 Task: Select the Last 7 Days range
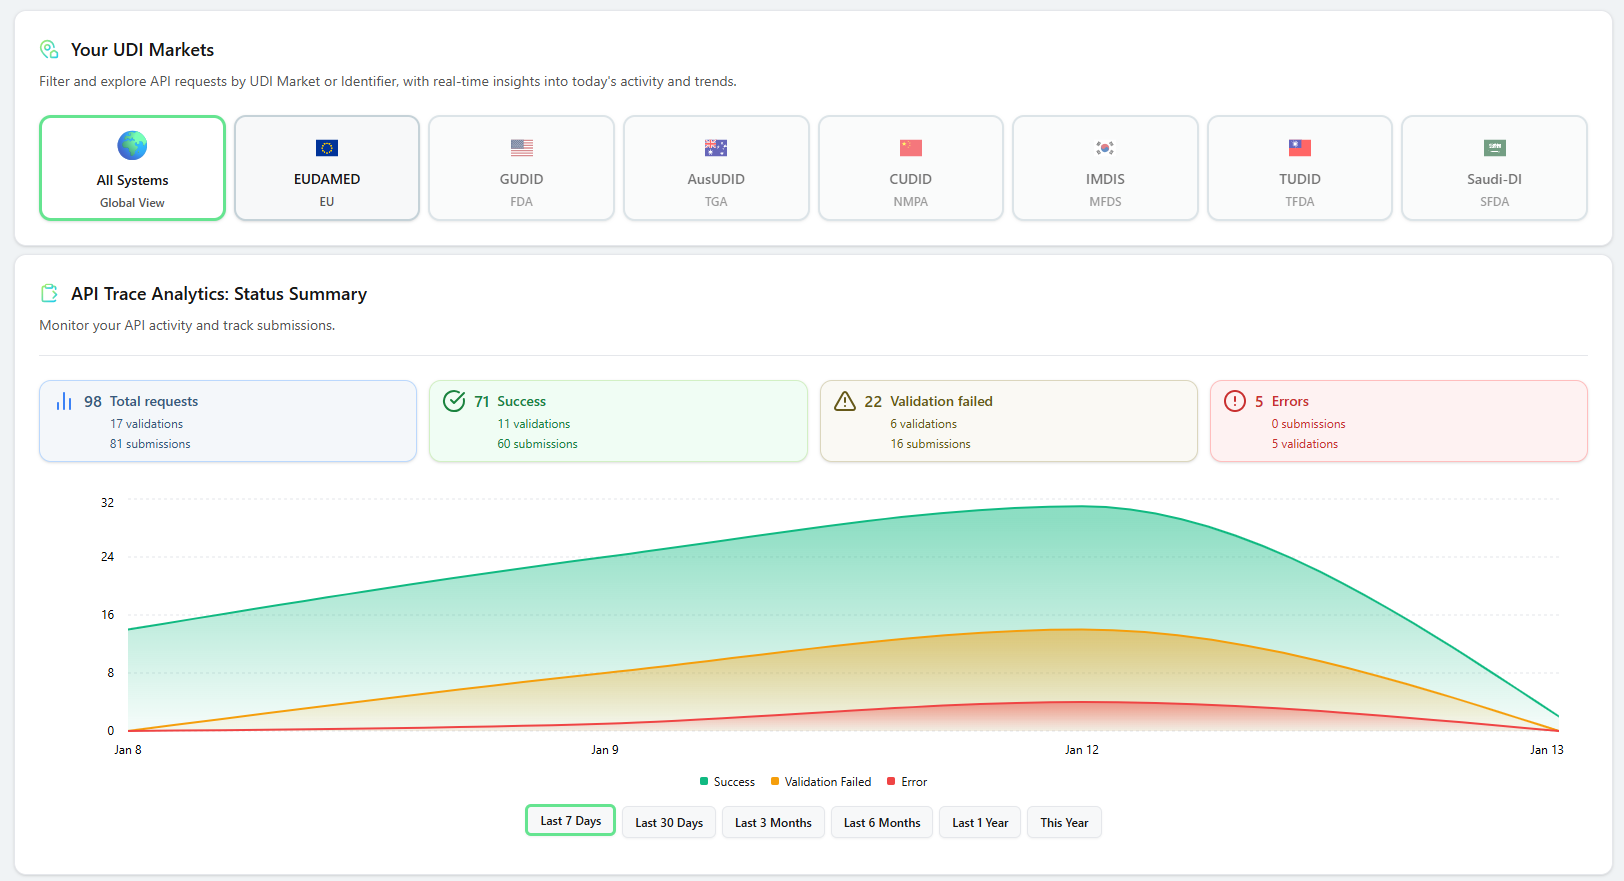coord(571,821)
